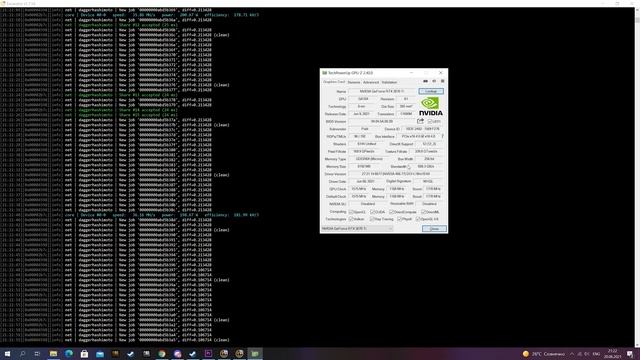The image size is (640, 360).
Task: Close GPU-Z with the Close button
Action: pos(434,229)
